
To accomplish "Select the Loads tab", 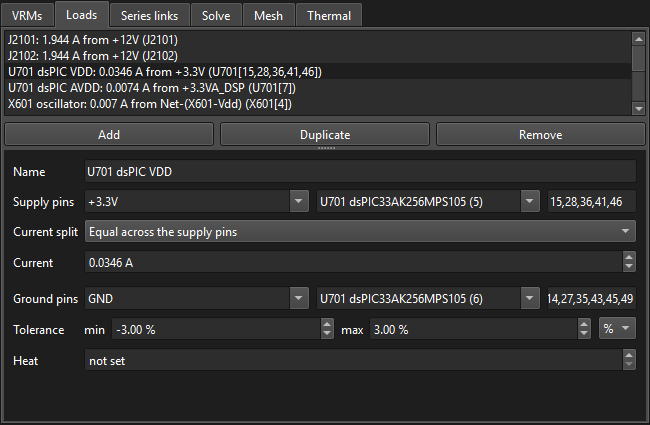I will 82,15.
